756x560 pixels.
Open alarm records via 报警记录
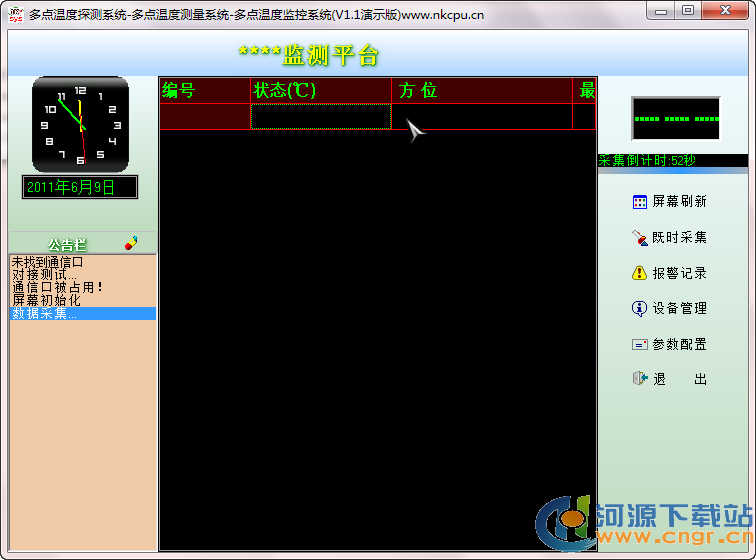click(x=679, y=273)
